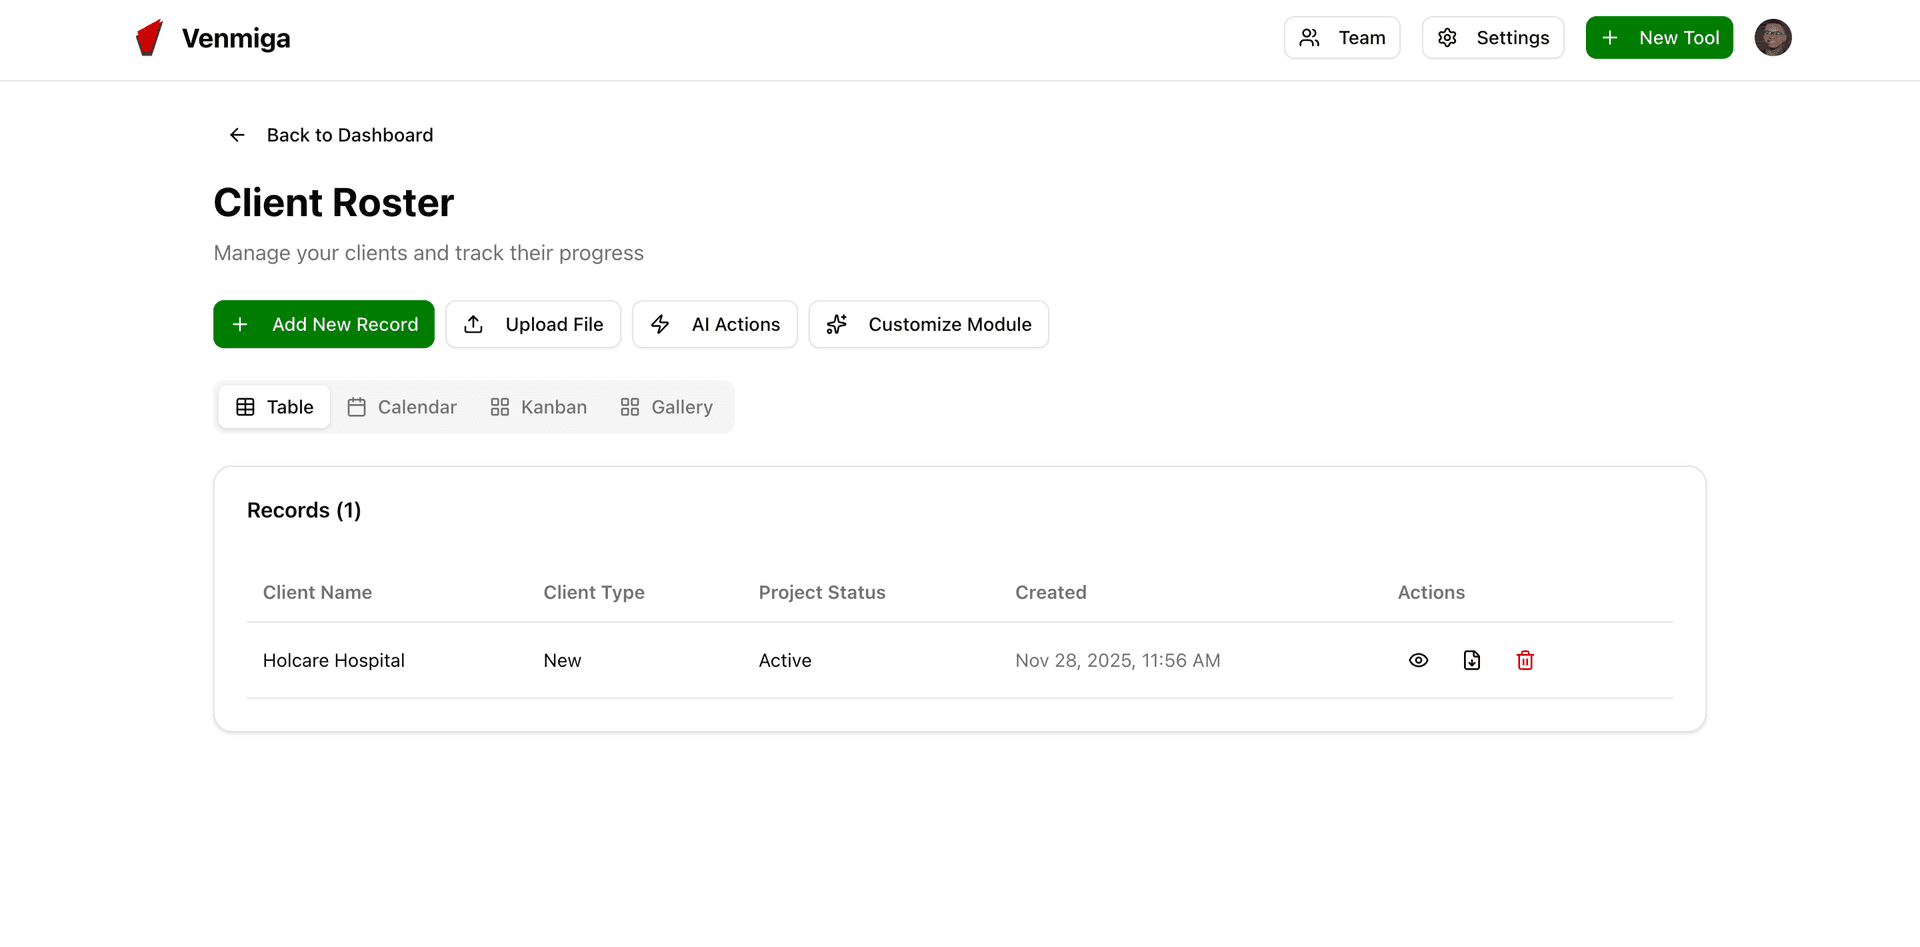View the Holcare Hospital record with eye icon
Image resolution: width=1920 pixels, height=947 pixels.
tap(1418, 660)
